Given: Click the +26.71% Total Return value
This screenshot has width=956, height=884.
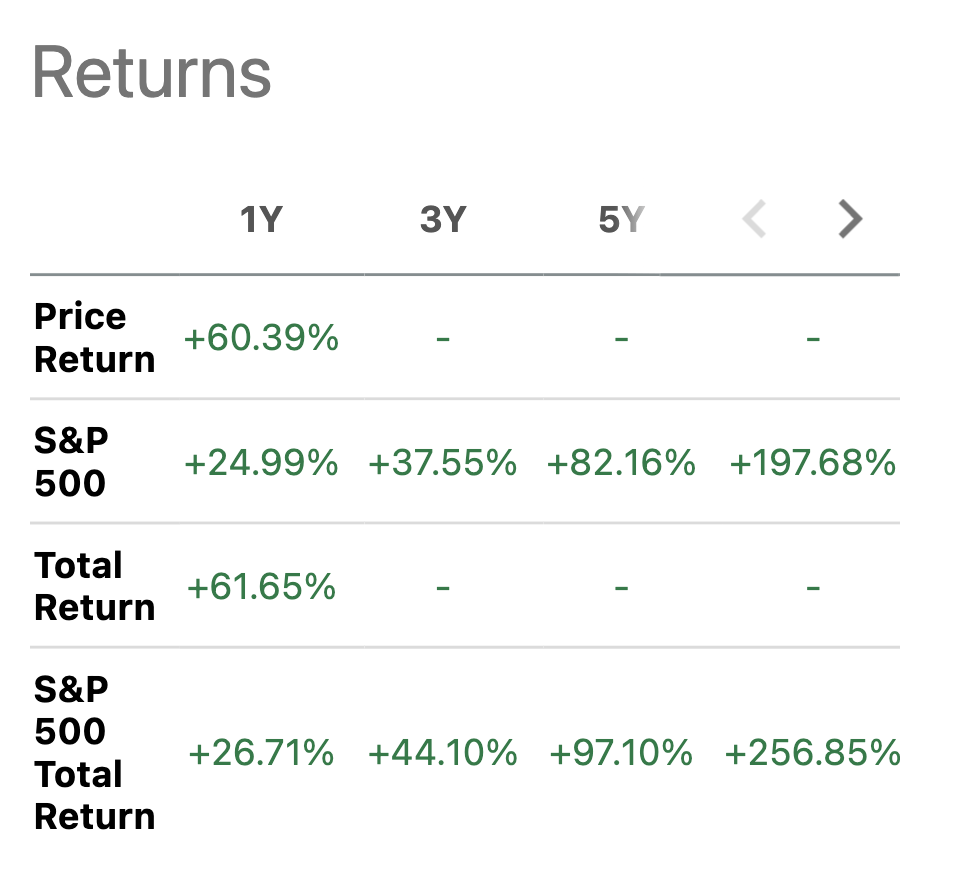Looking at the screenshot, I should 262,754.
